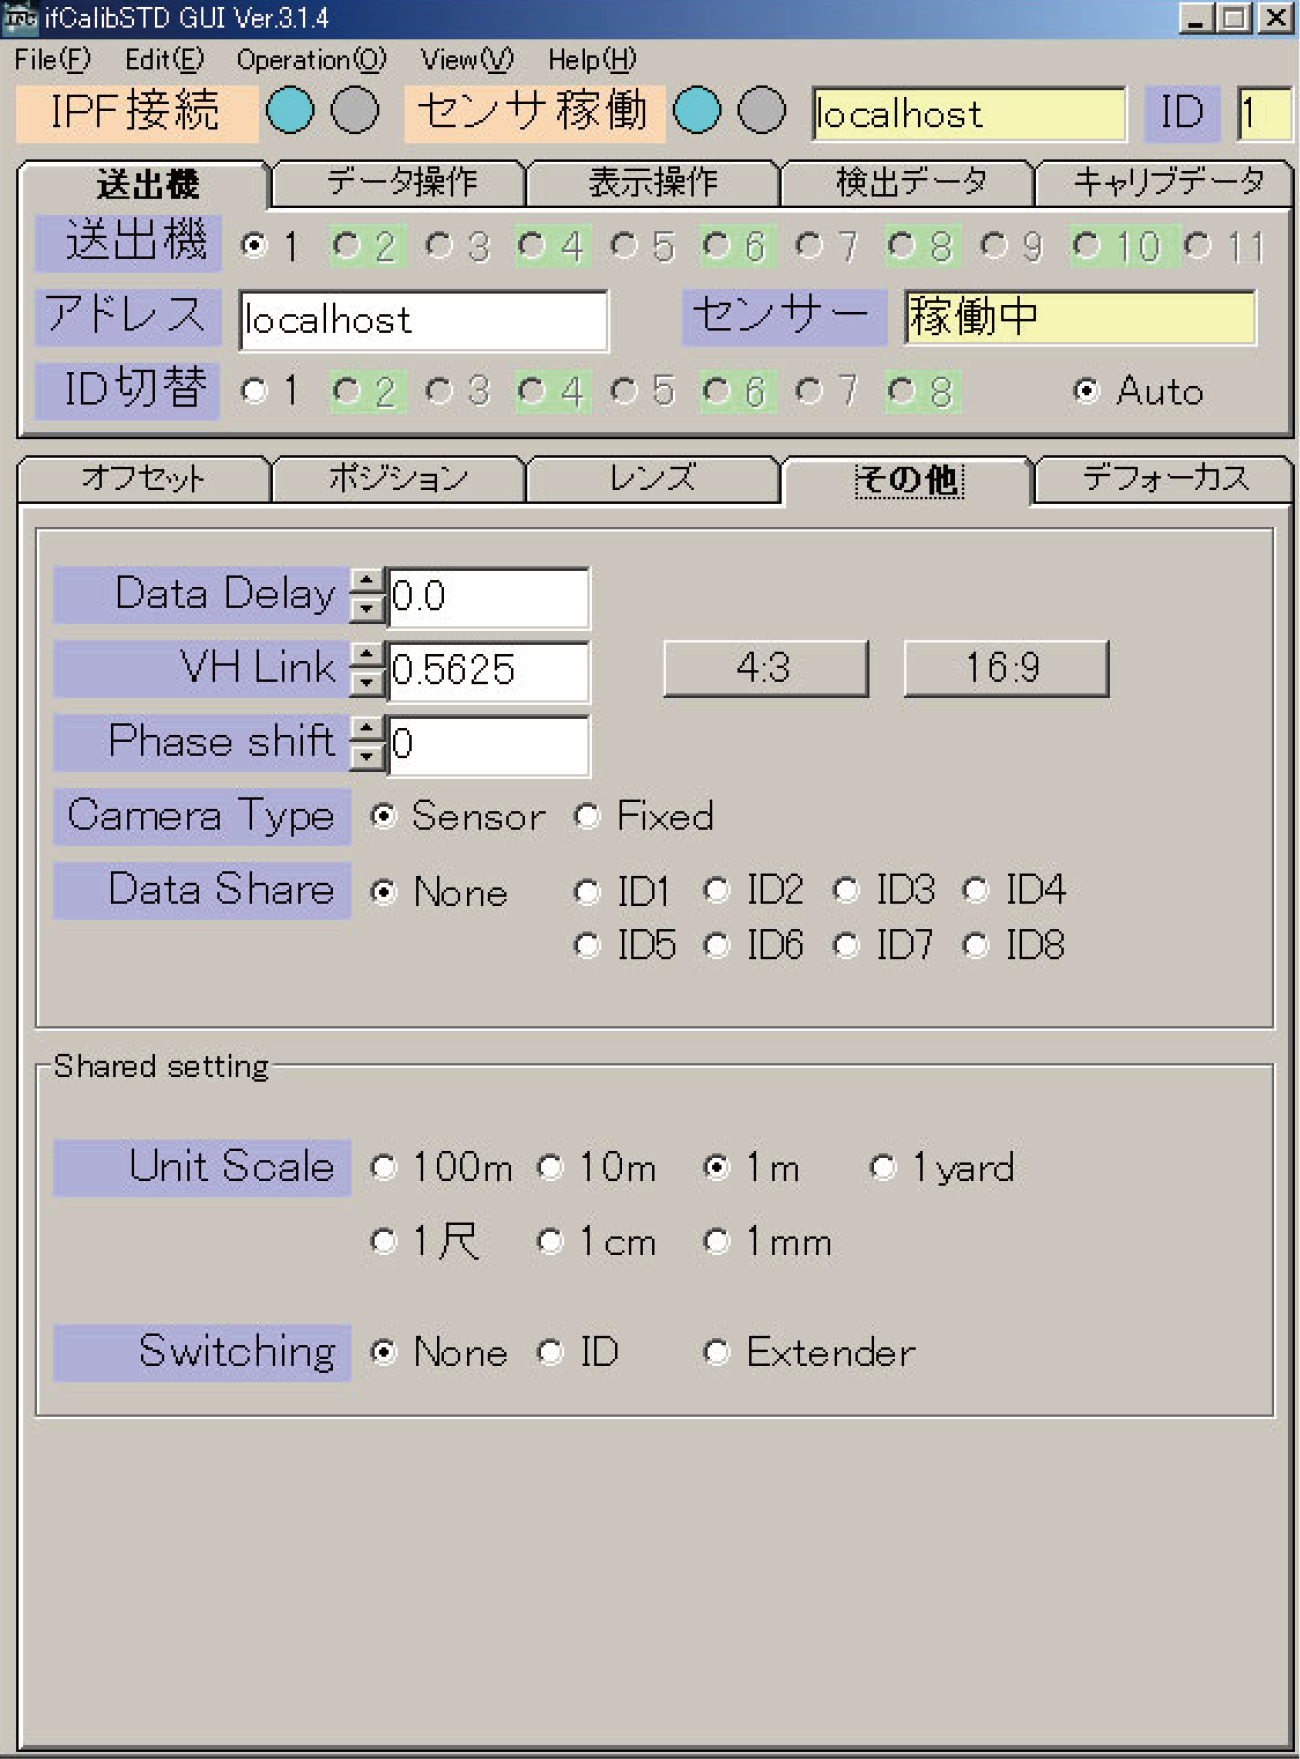
Task: Click the app icon in title bar
Action: click(19, 18)
